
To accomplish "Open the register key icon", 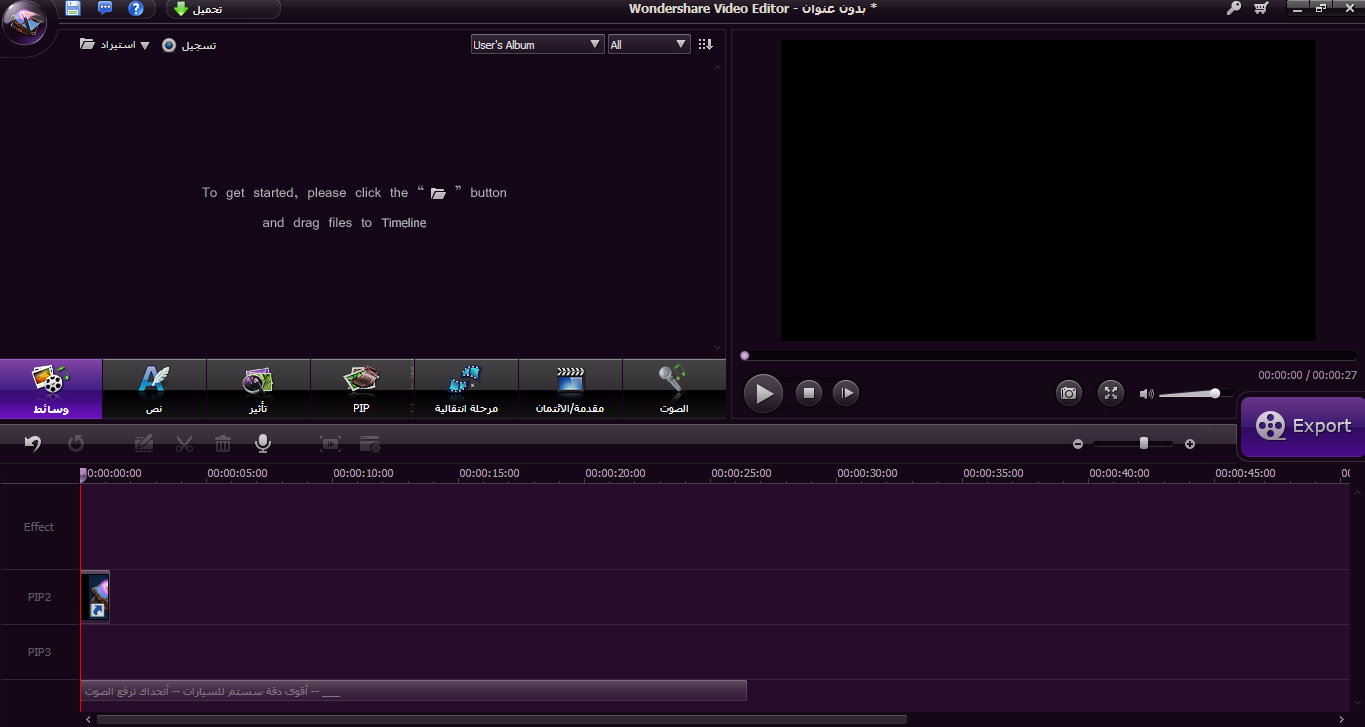I will pyautogui.click(x=1234, y=8).
